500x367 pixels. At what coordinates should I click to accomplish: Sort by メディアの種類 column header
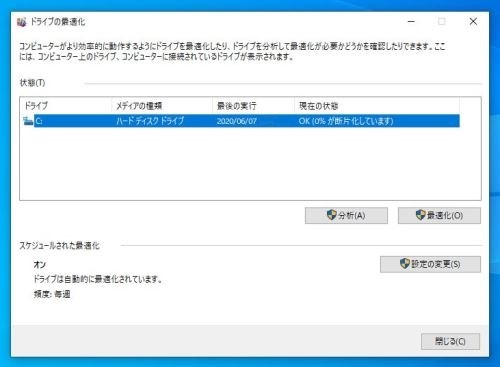(162, 106)
